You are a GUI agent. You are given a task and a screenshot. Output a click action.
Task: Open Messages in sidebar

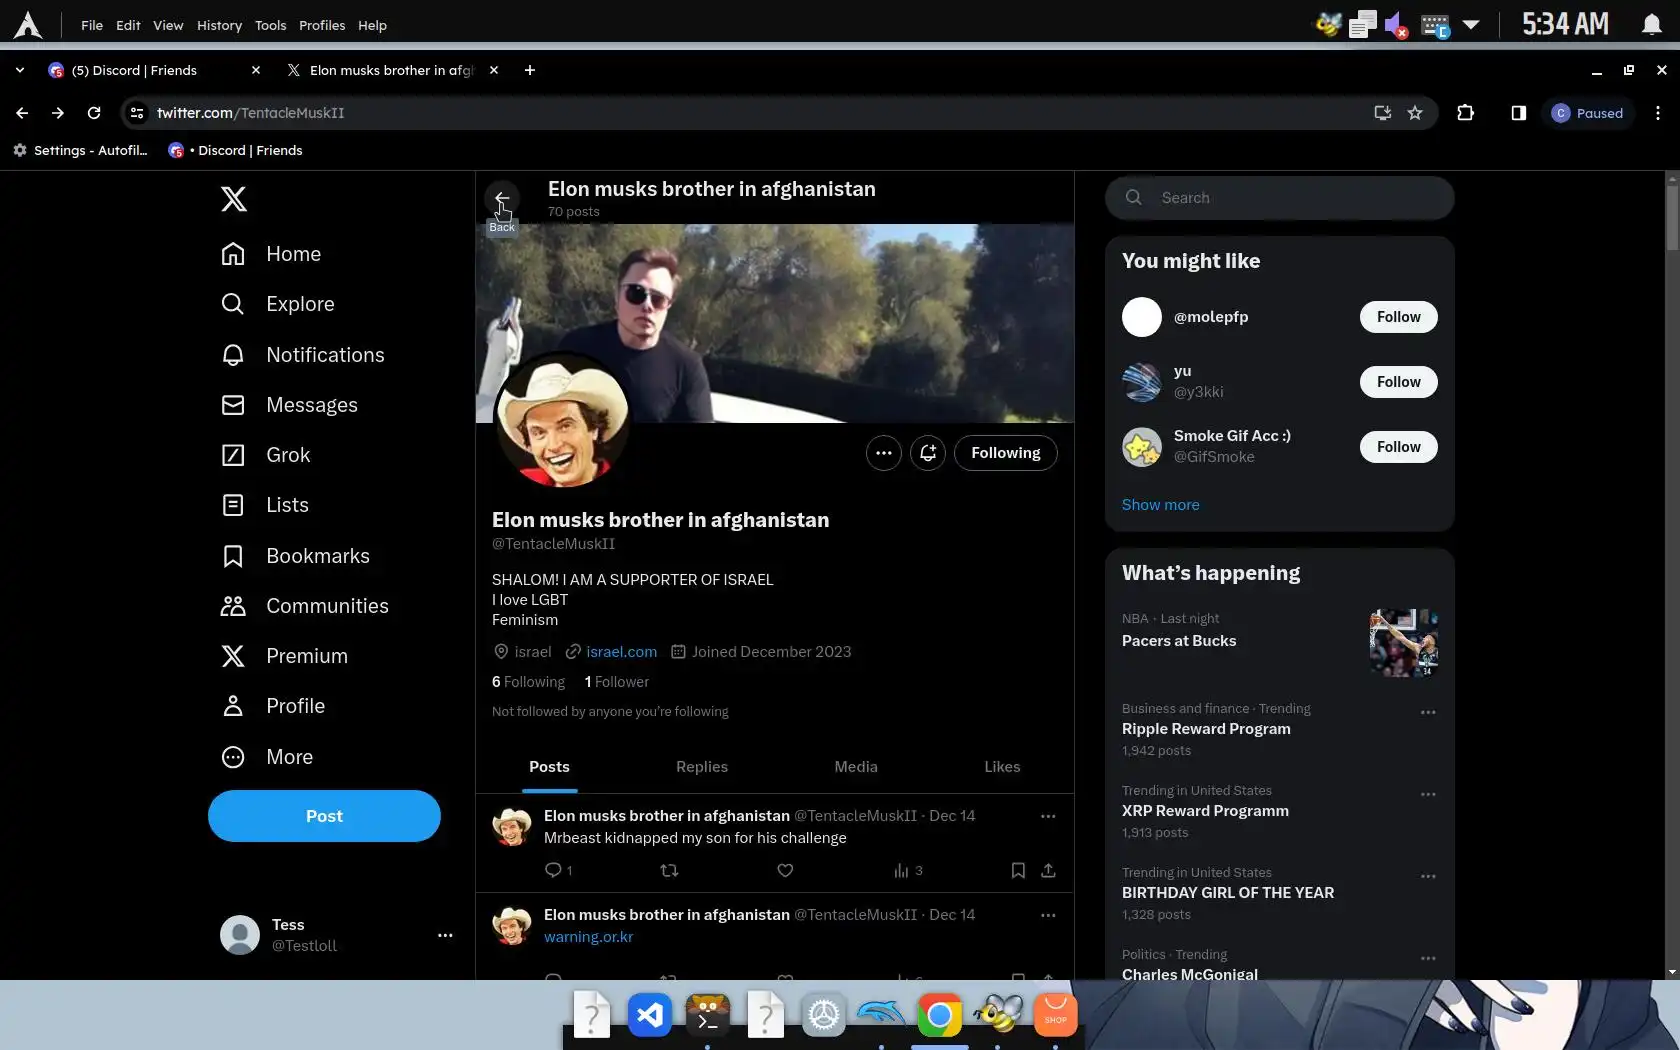[289, 405]
